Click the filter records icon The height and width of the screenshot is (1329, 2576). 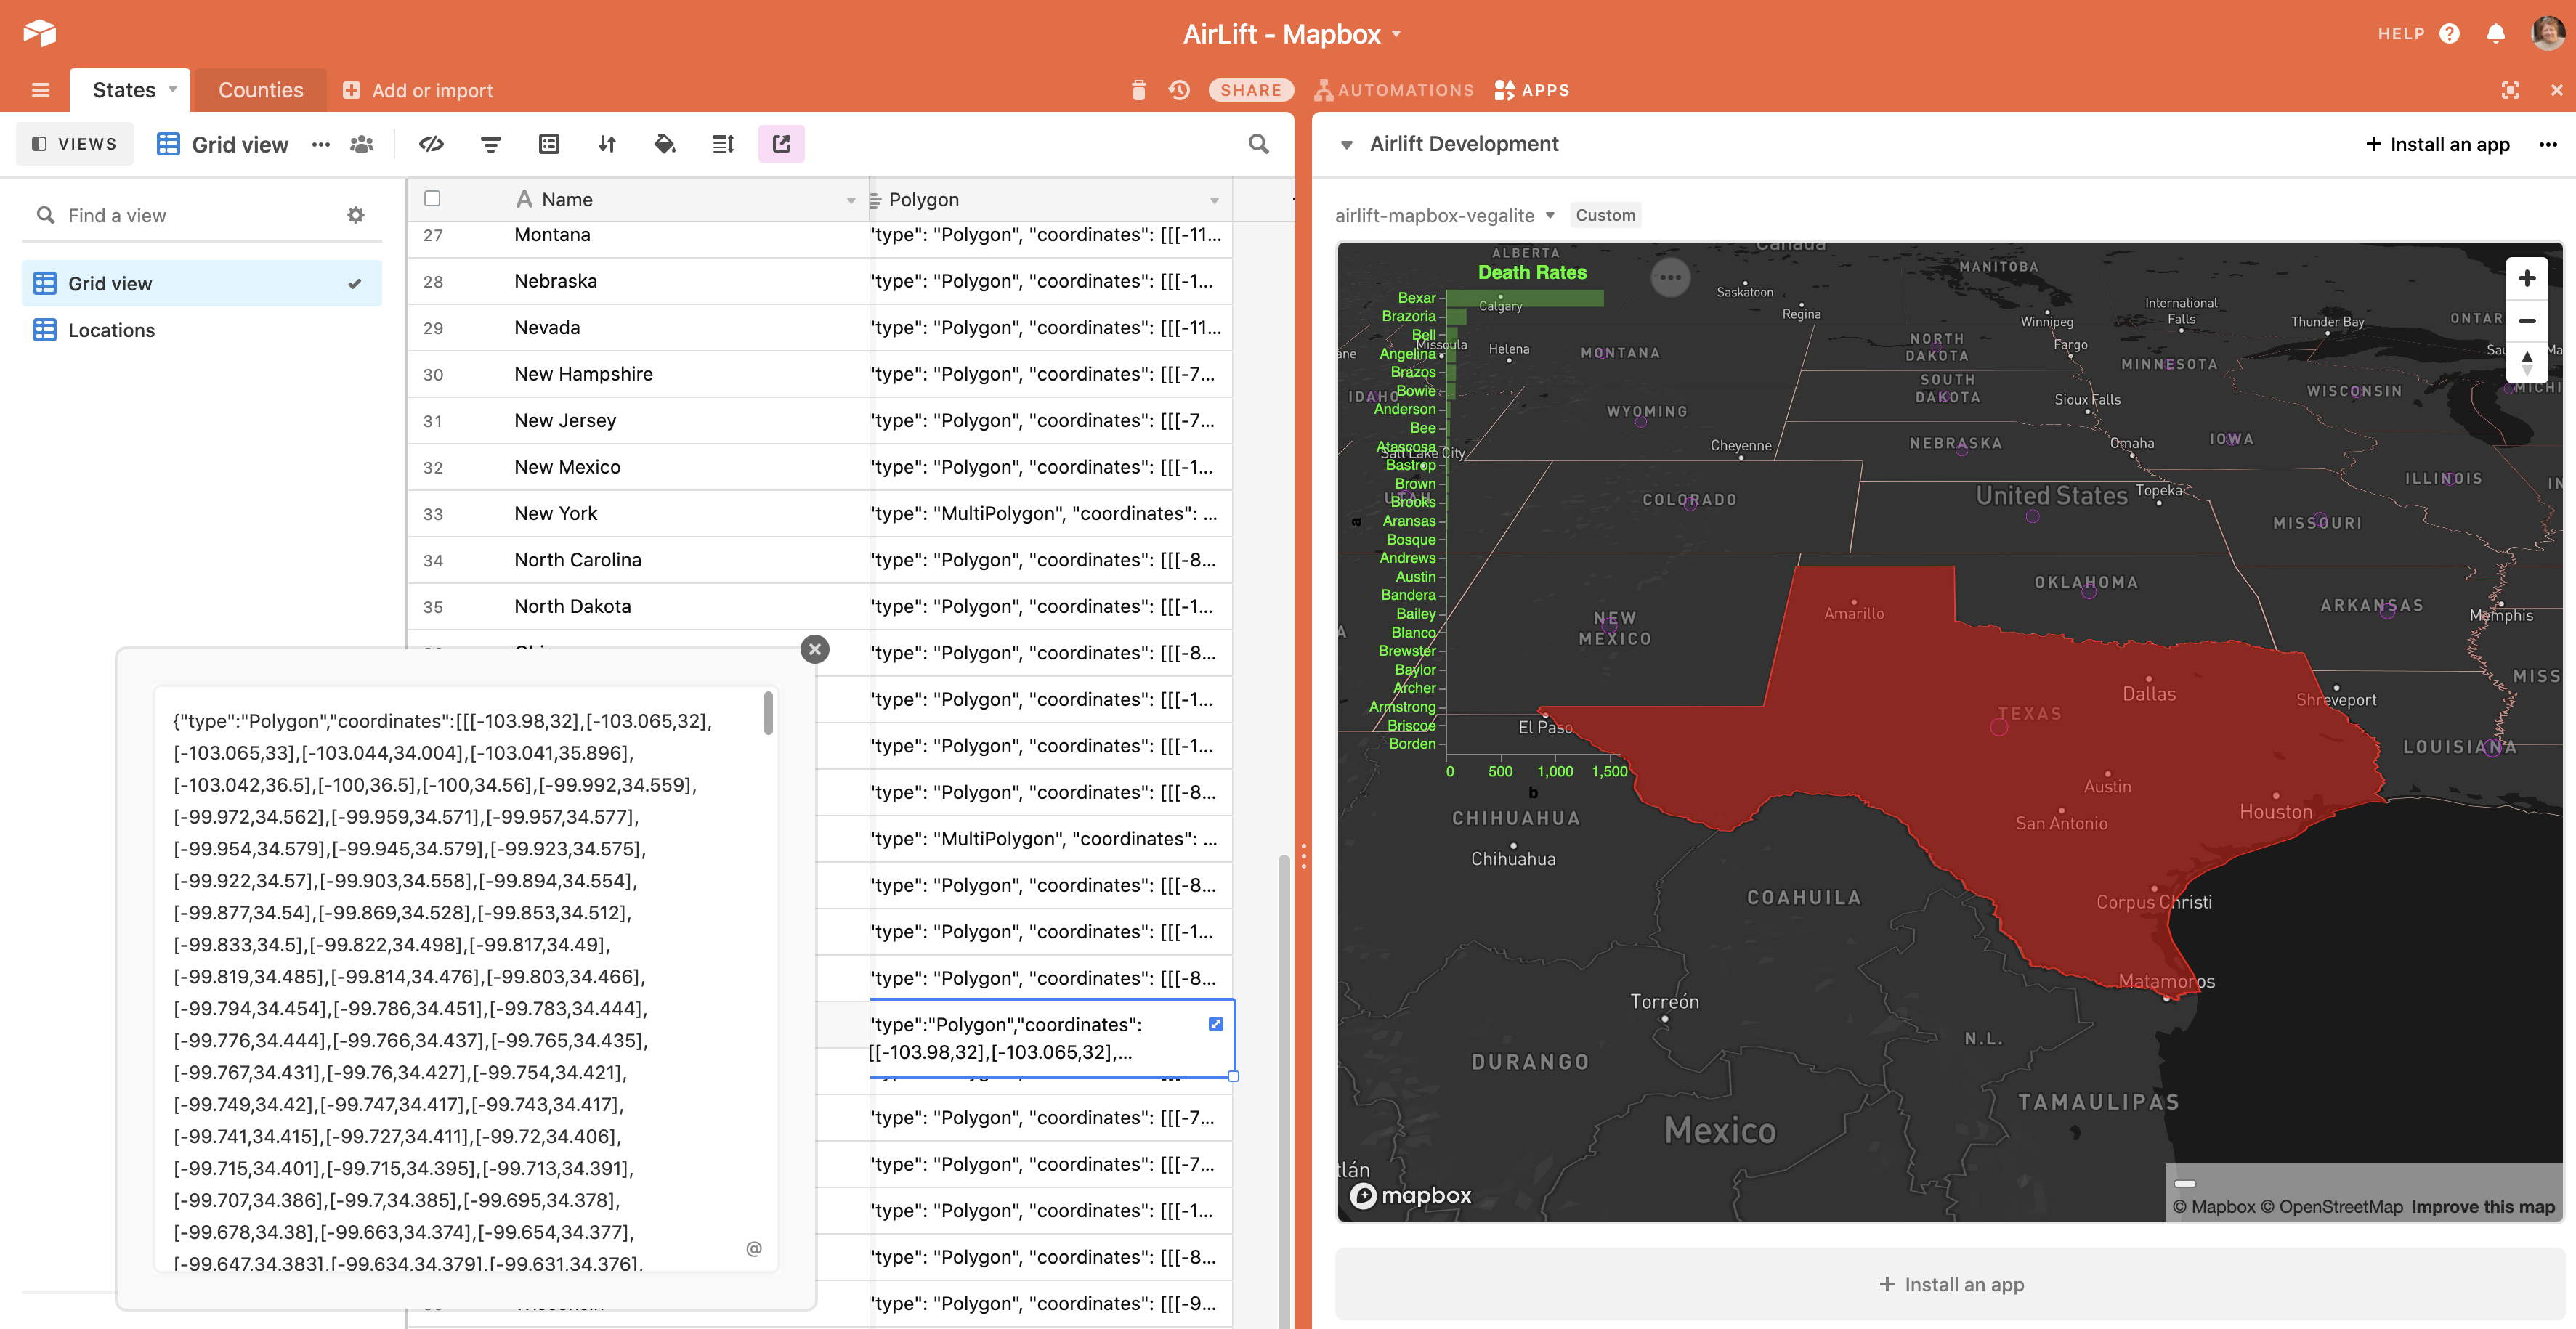pyautogui.click(x=491, y=144)
